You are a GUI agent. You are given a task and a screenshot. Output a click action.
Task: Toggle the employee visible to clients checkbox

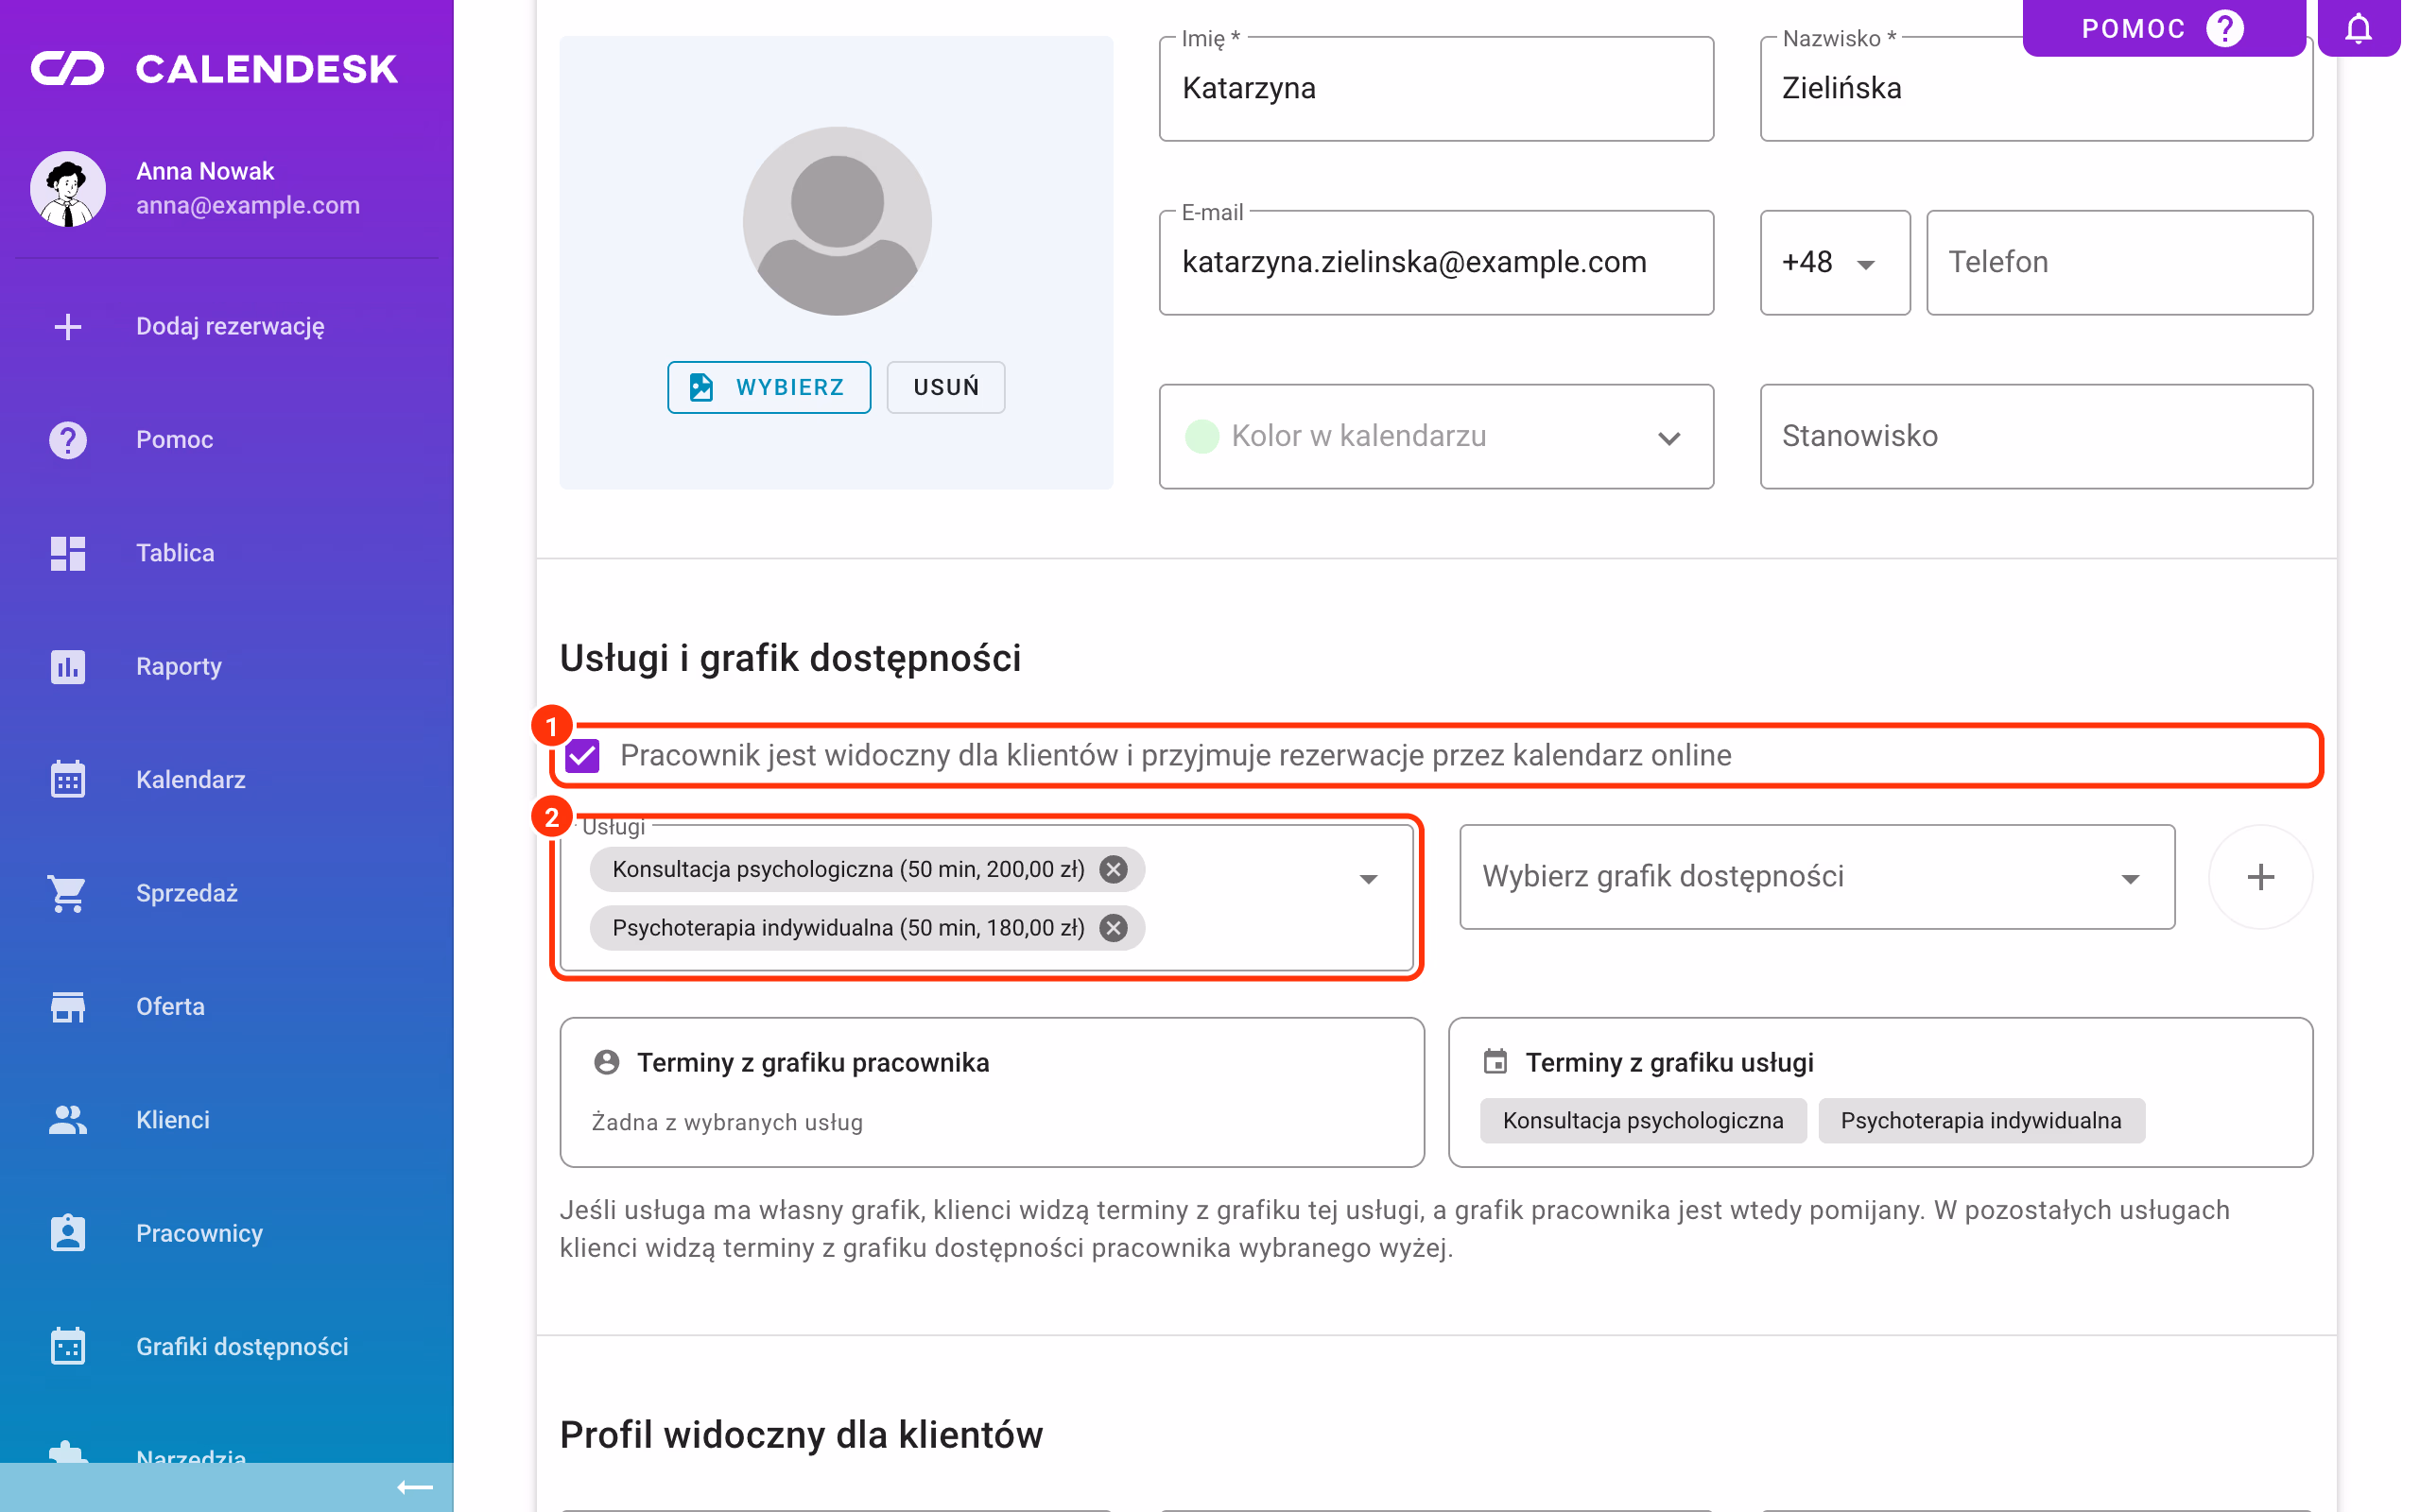click(x=582, y=756)
